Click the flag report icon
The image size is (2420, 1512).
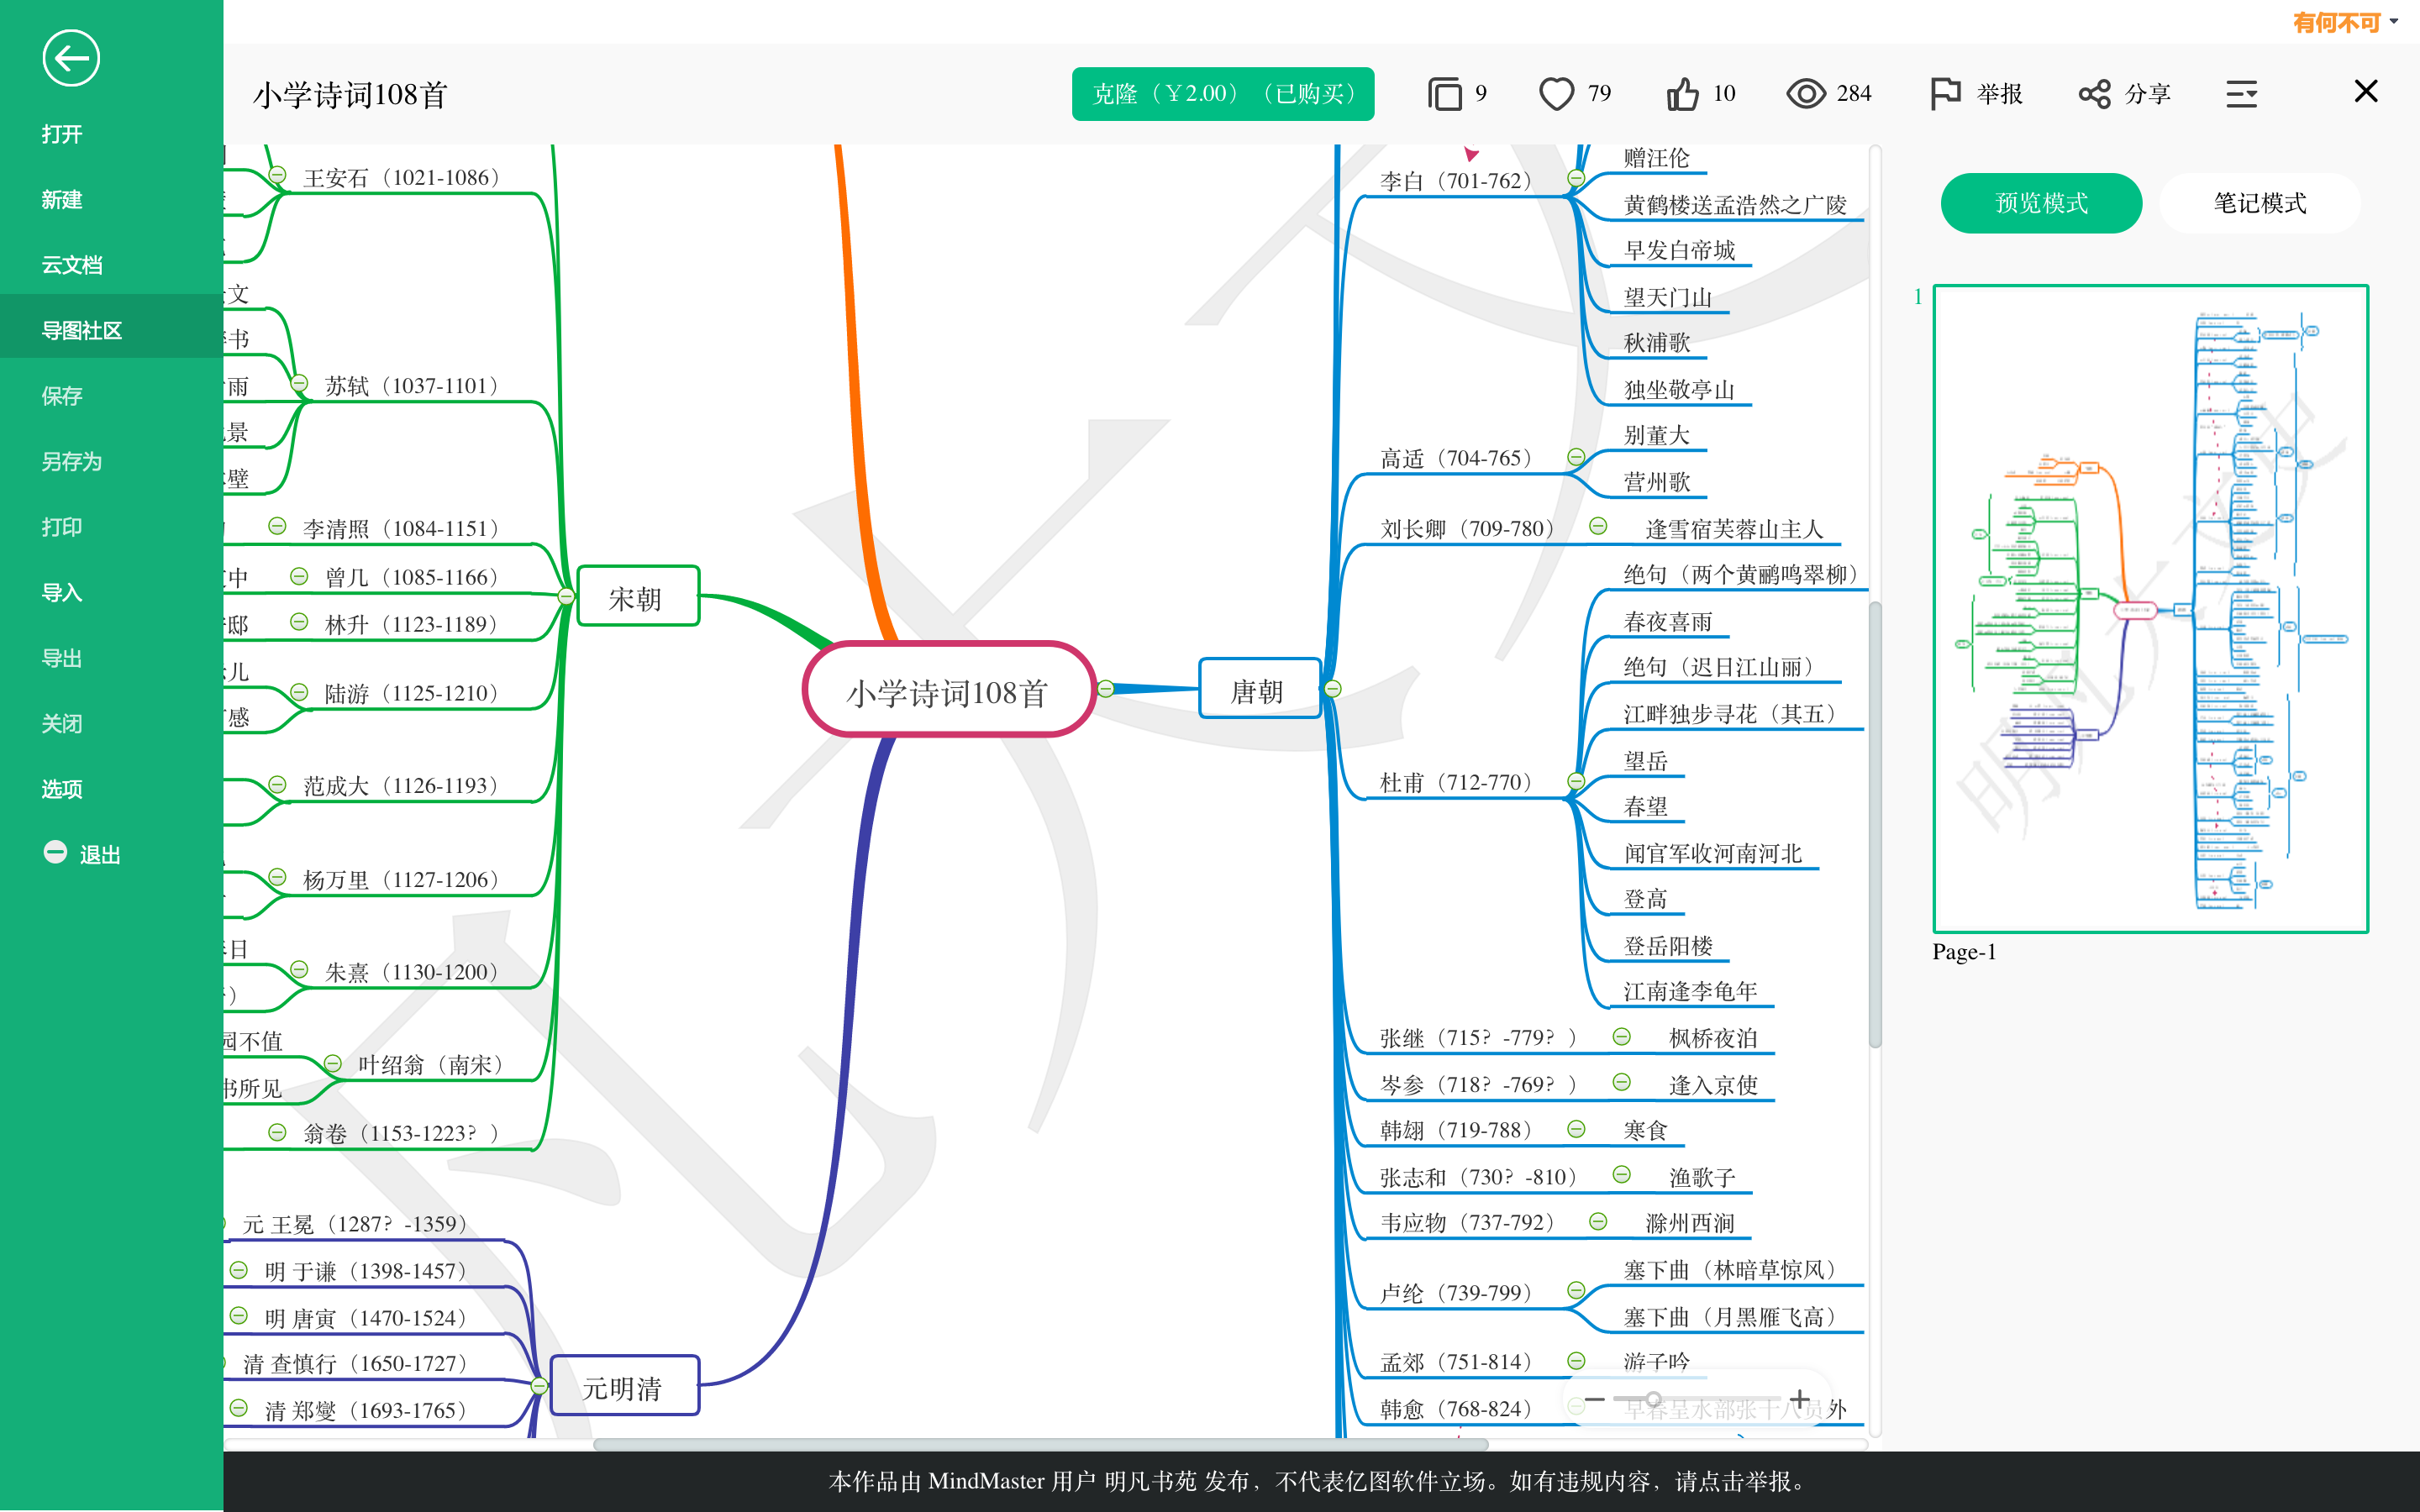[1945, 94]
